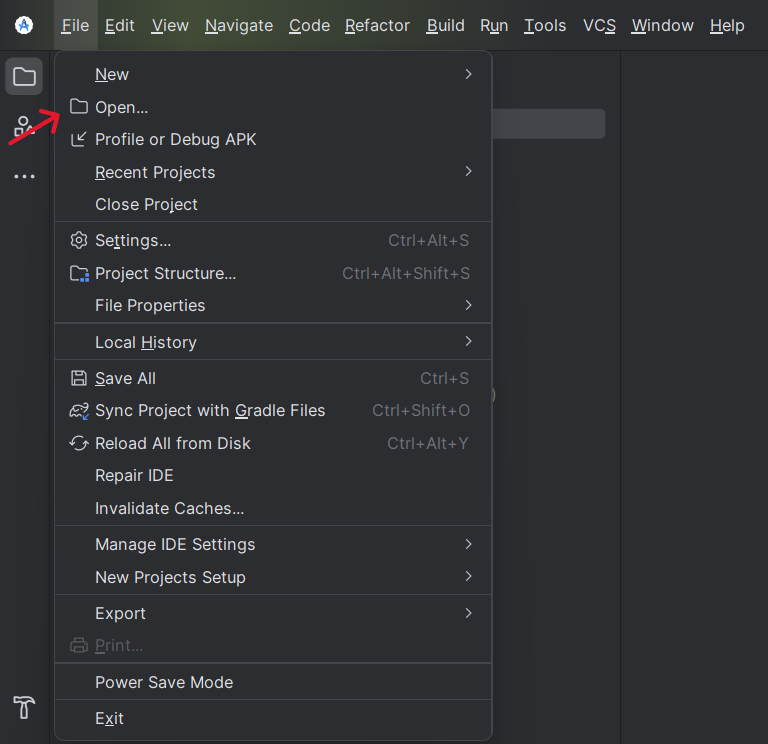Expand Local History submenu
This screenshot has height=744, width=768.
pyautogui.click(x=273, y=342)
